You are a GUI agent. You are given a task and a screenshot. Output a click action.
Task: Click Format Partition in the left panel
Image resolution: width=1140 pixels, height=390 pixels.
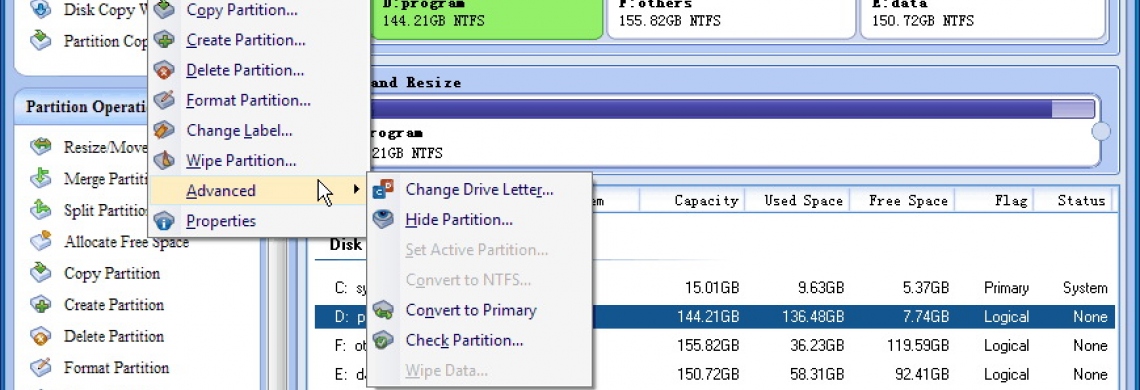pos(116,367)
